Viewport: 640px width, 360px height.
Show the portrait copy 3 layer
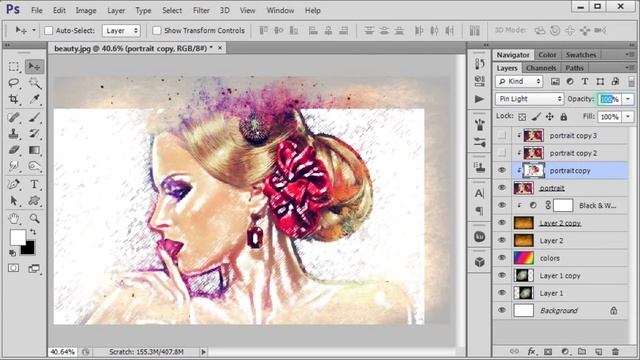tap(502, 135)
